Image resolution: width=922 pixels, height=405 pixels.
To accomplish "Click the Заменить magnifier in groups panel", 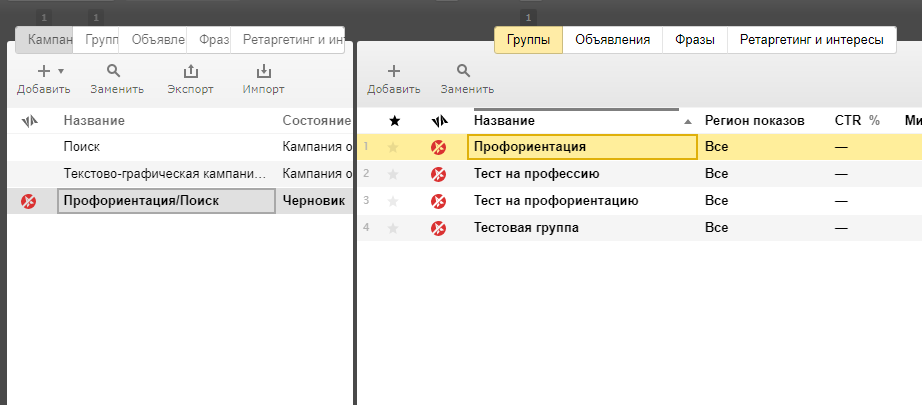I will [464, 72].
